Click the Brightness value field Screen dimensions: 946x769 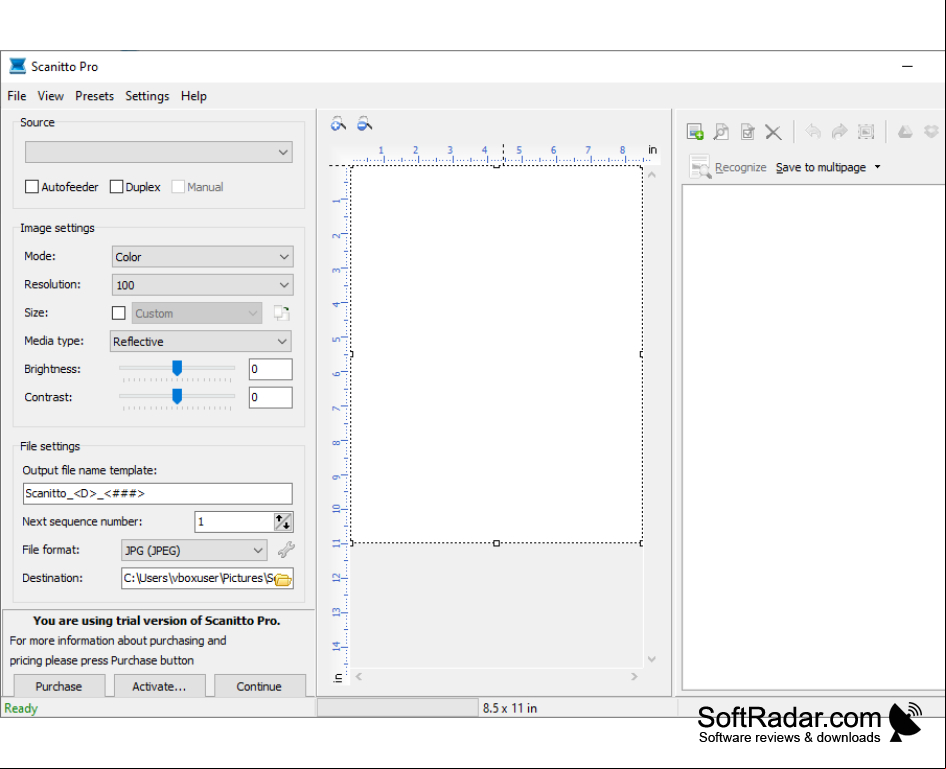pos(270,369)
